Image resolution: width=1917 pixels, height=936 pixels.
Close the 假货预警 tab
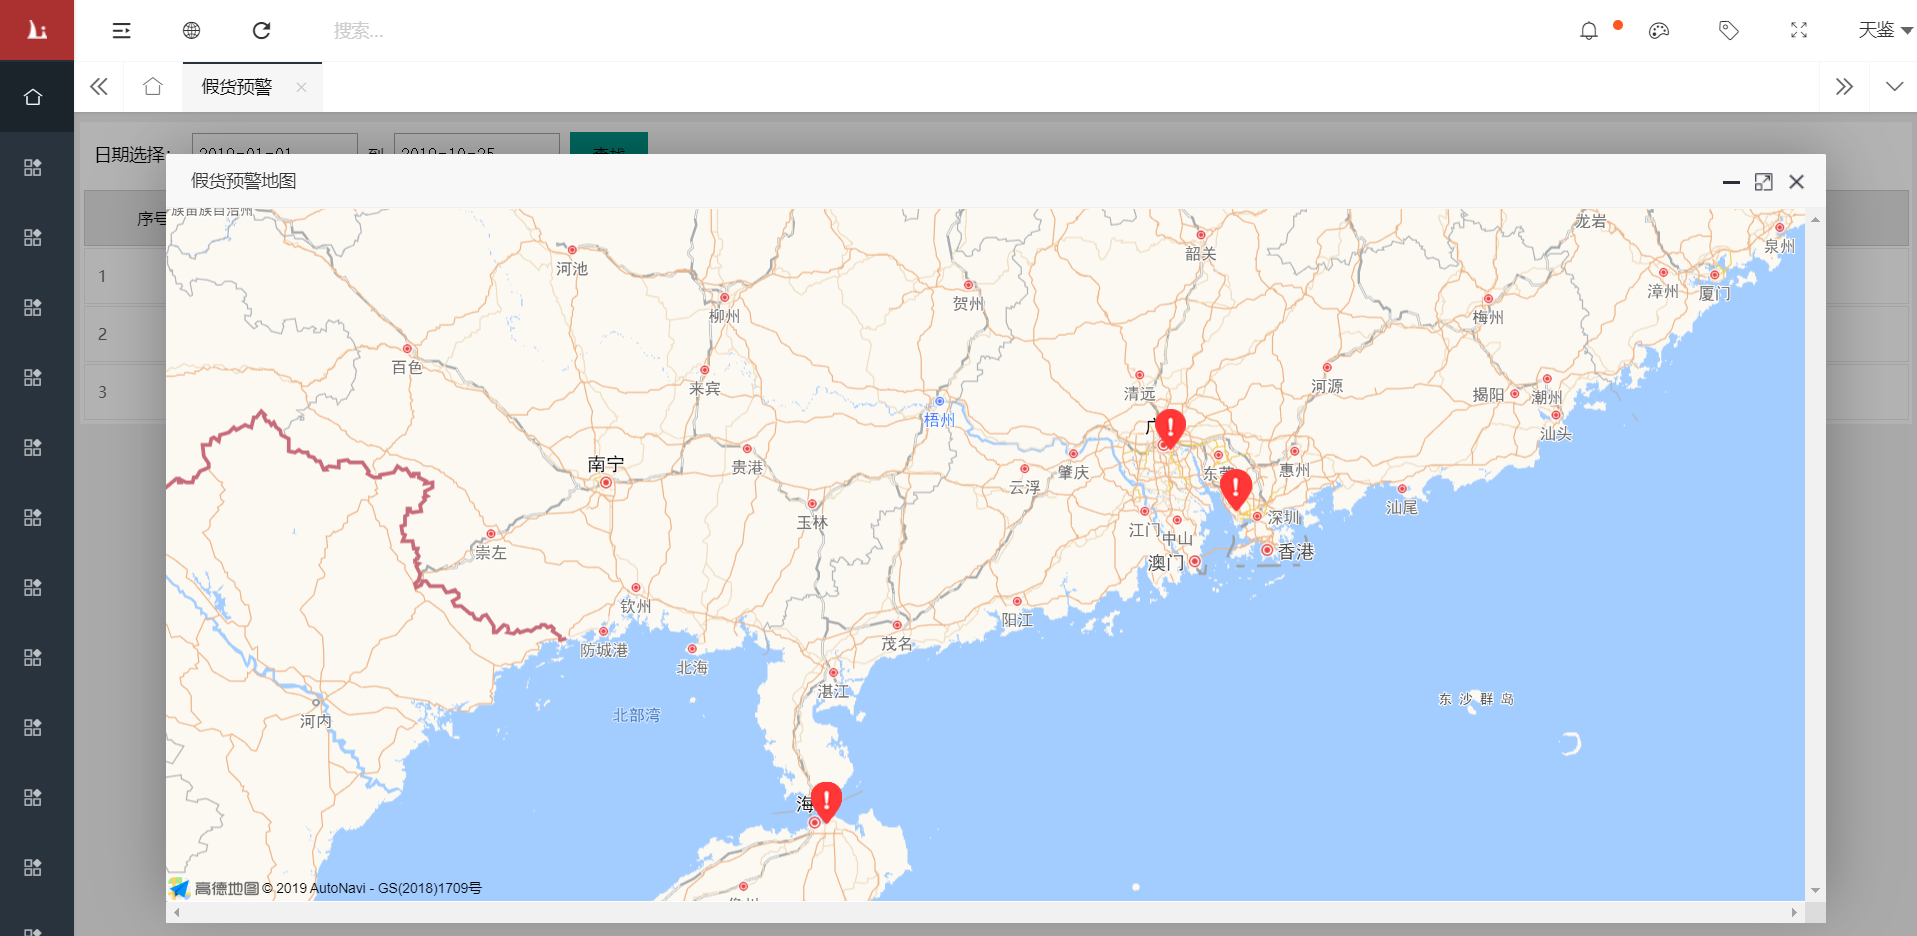click(301, 87)
